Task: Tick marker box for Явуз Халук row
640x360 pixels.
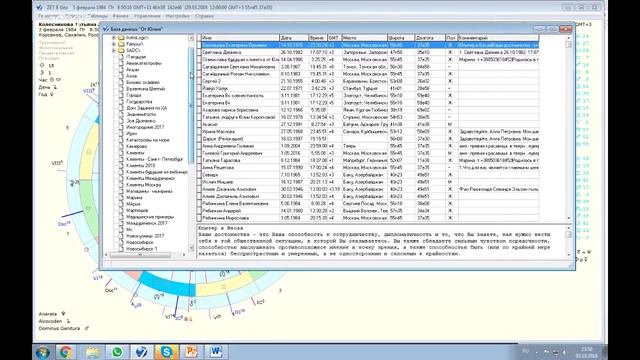Action: tap(200, 88)
